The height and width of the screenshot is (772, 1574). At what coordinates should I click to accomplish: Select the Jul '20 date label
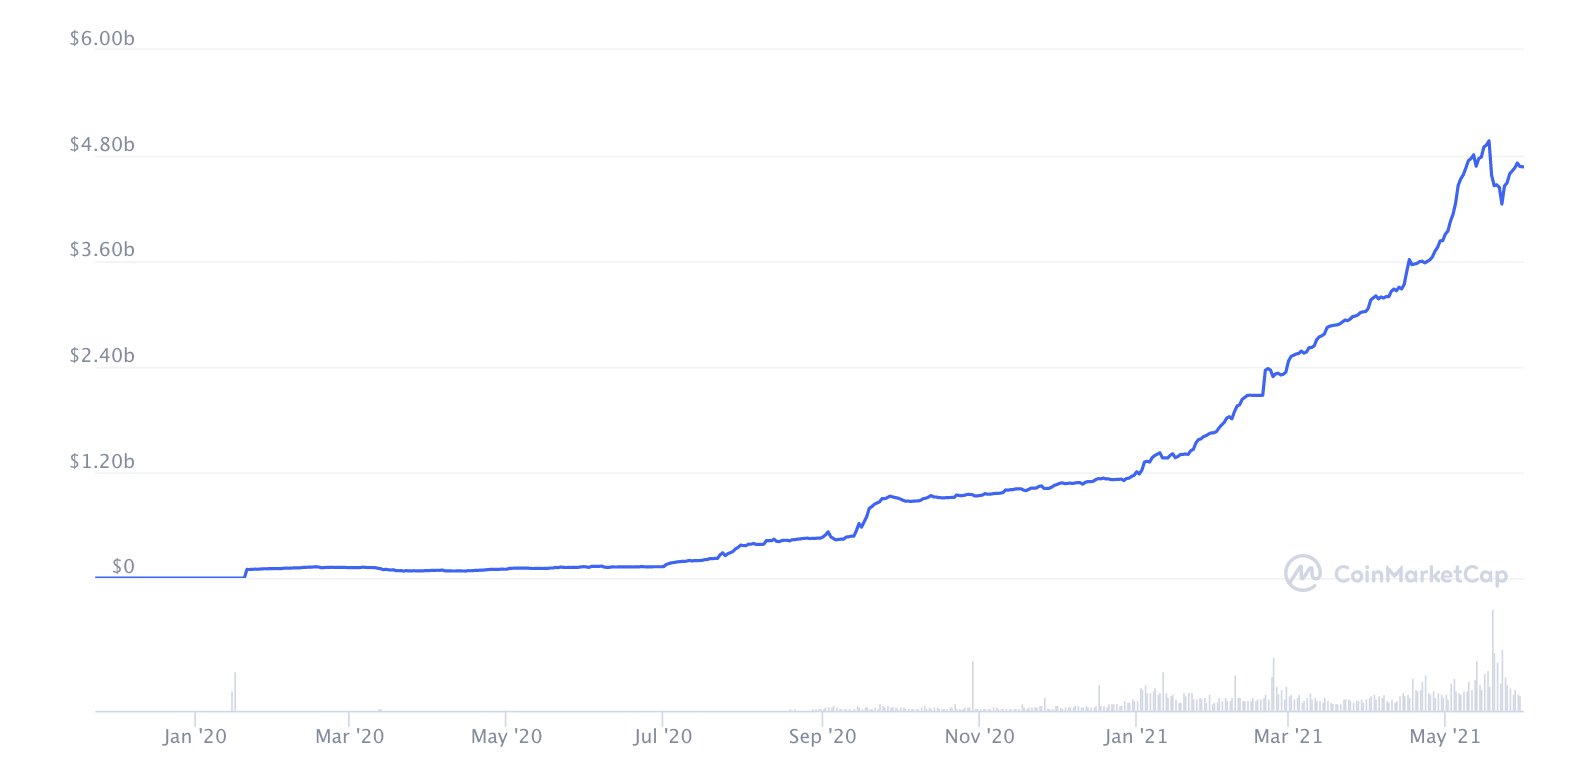(662, 737)
